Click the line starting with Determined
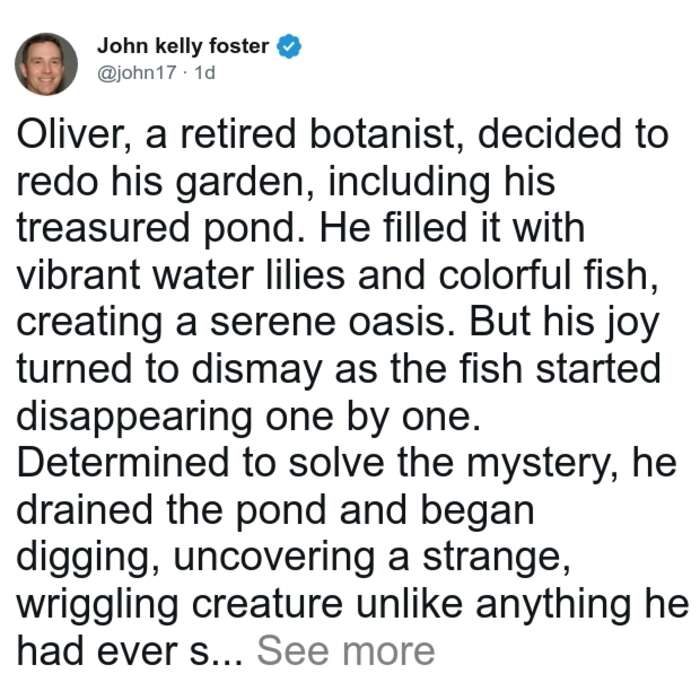 (x=346, y=463)
